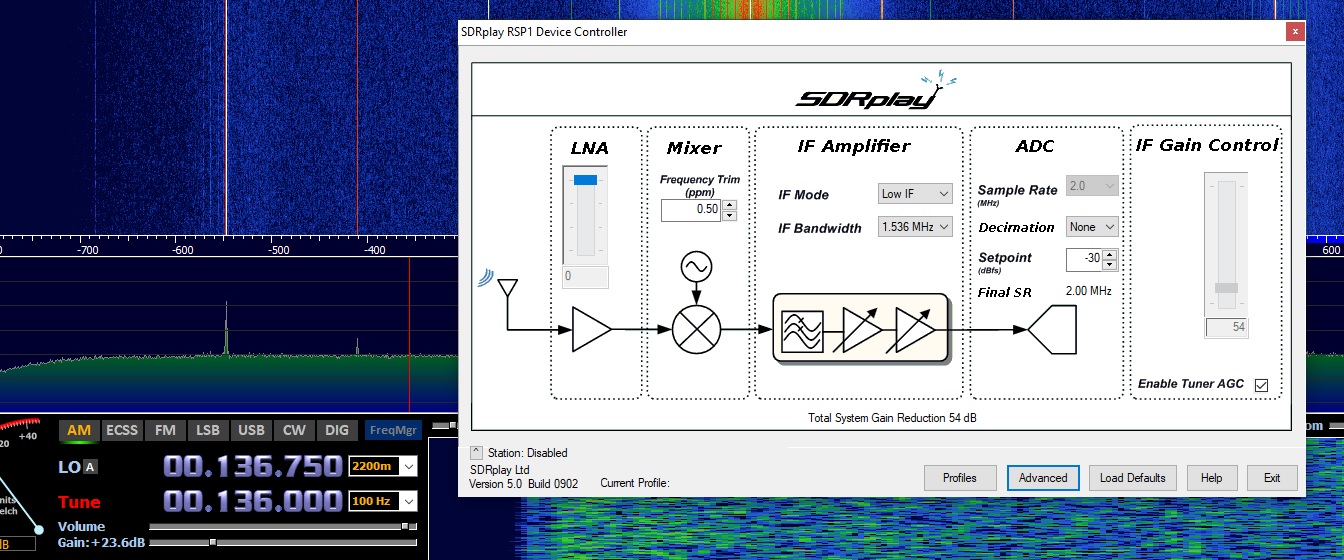Expand the Station panel arrow
The image size is (1344, 560).
pos(476,453)
